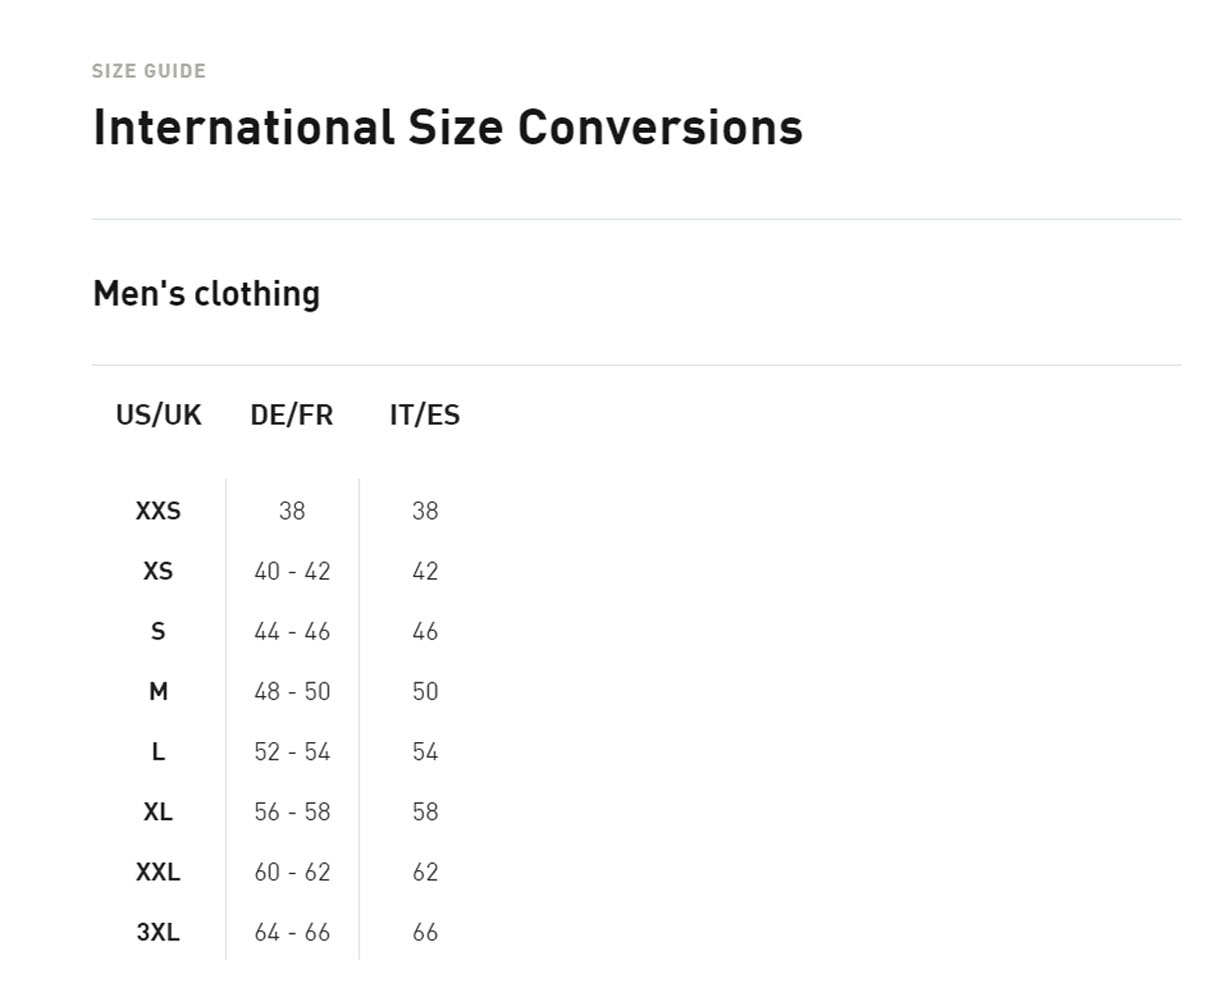Click the XXL size row label
Screen dimensions: 1212x994
tap(158, 872)
